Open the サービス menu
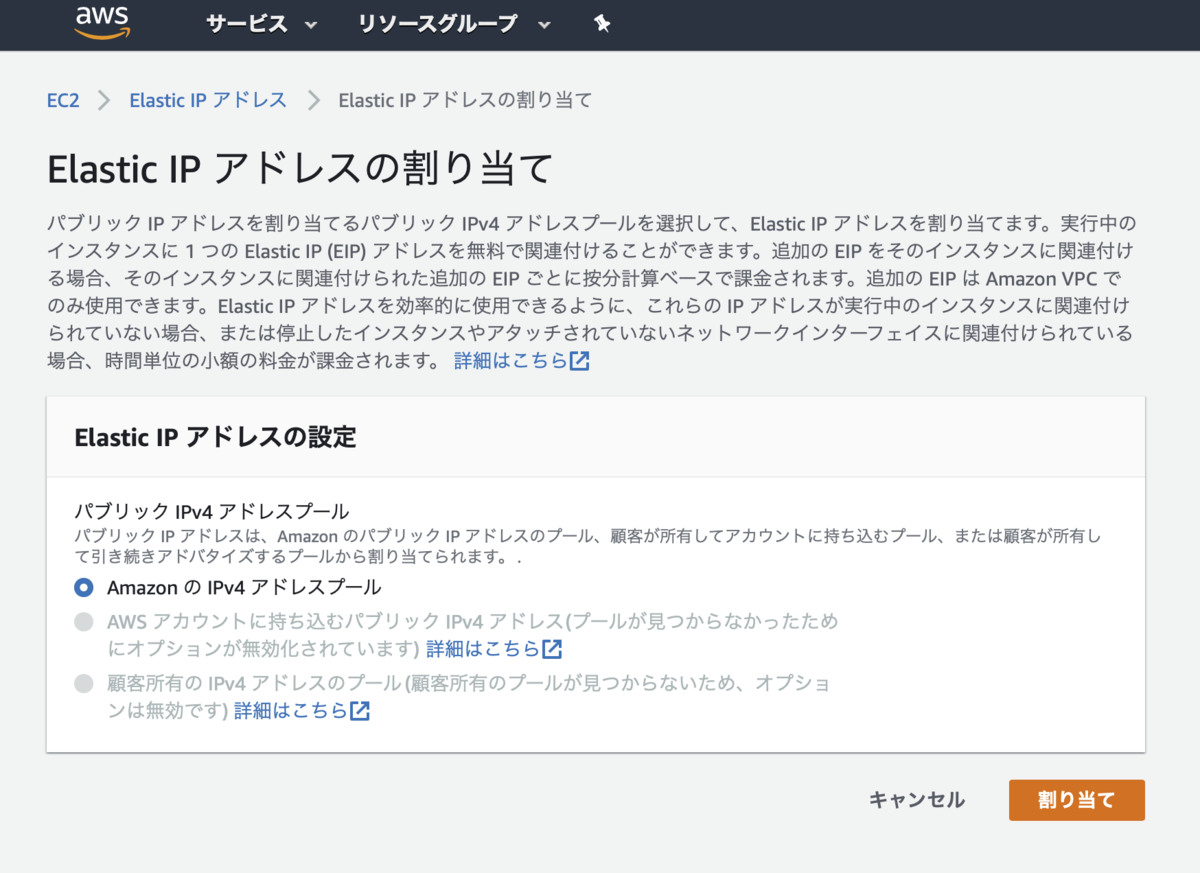This screenshot has height=873, width=1200. [x=246, y=24]
